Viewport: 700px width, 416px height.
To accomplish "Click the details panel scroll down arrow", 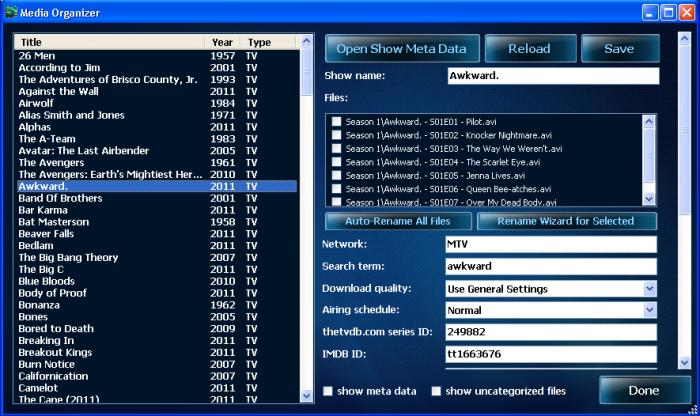I will 684,362.
